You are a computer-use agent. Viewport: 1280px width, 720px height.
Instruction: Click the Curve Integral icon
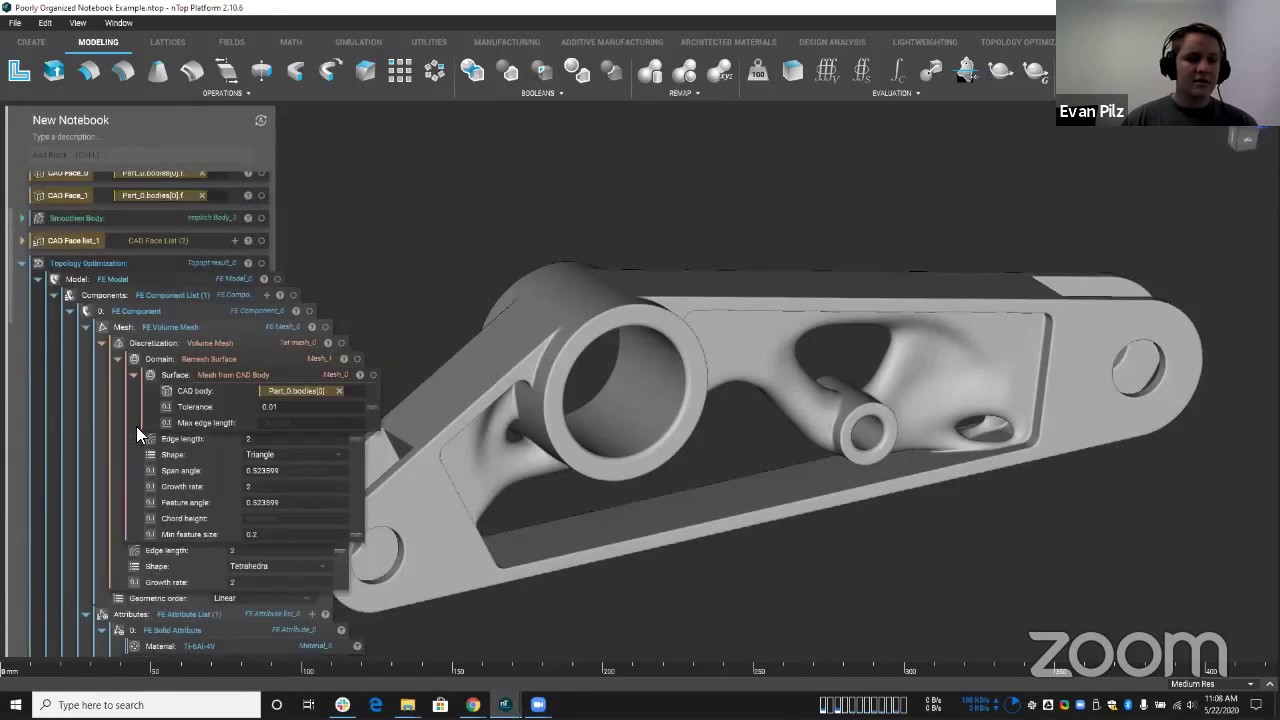click(x=897, y=71)
